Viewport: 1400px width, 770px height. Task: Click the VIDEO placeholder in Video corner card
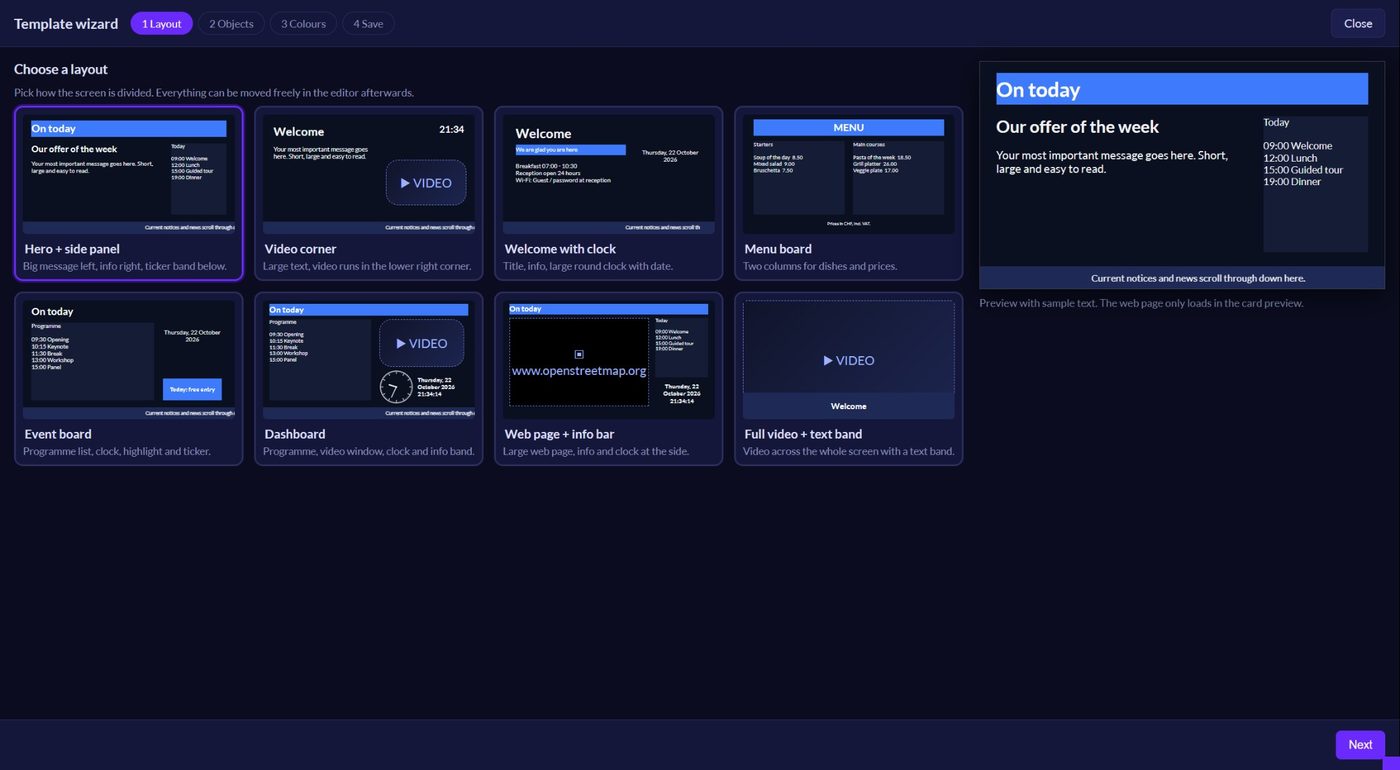point(426,183)
